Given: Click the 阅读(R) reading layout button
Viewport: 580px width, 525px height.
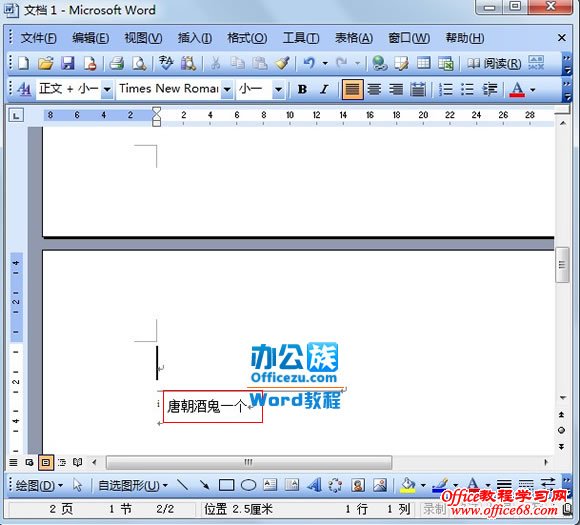Looking at the screenshot, I should coord(493,63).
